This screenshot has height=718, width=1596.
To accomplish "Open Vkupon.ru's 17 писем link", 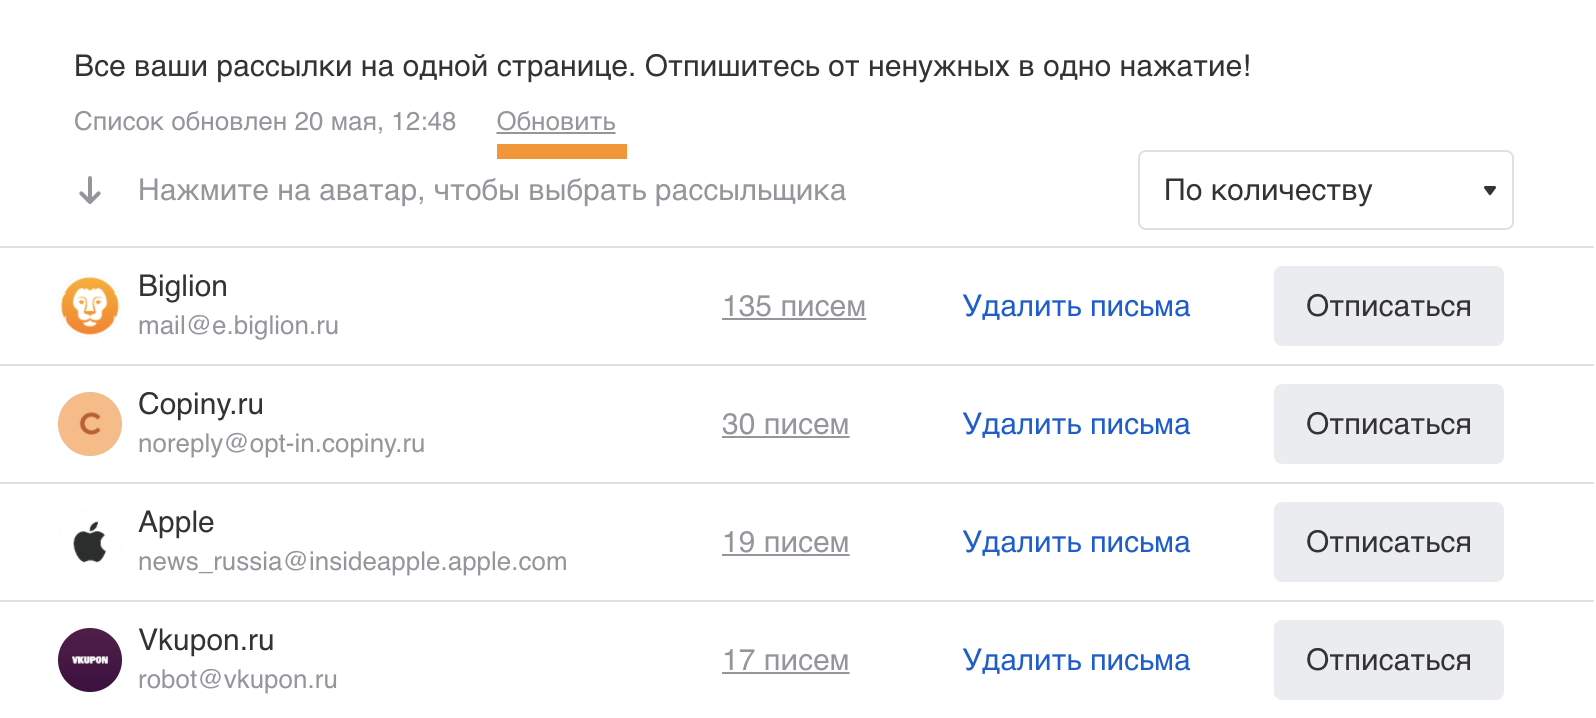I will click(x=785, y=660).
